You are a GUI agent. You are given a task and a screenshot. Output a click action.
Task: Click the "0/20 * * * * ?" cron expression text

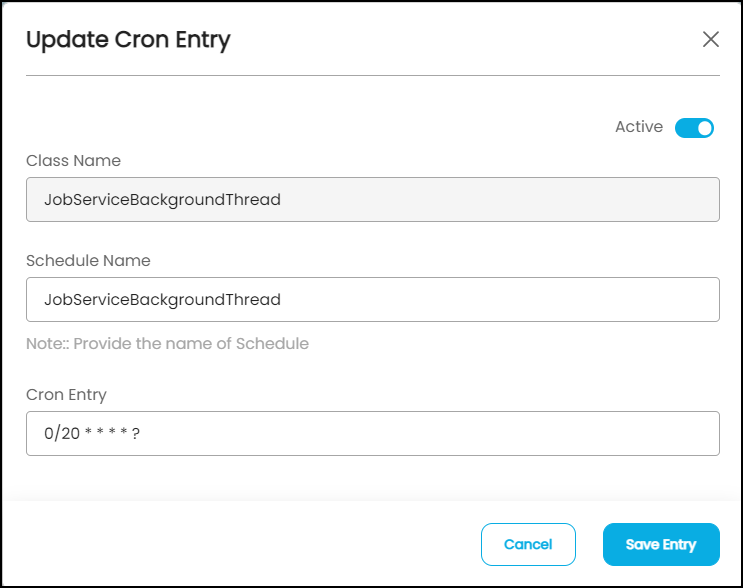[92, 434]
